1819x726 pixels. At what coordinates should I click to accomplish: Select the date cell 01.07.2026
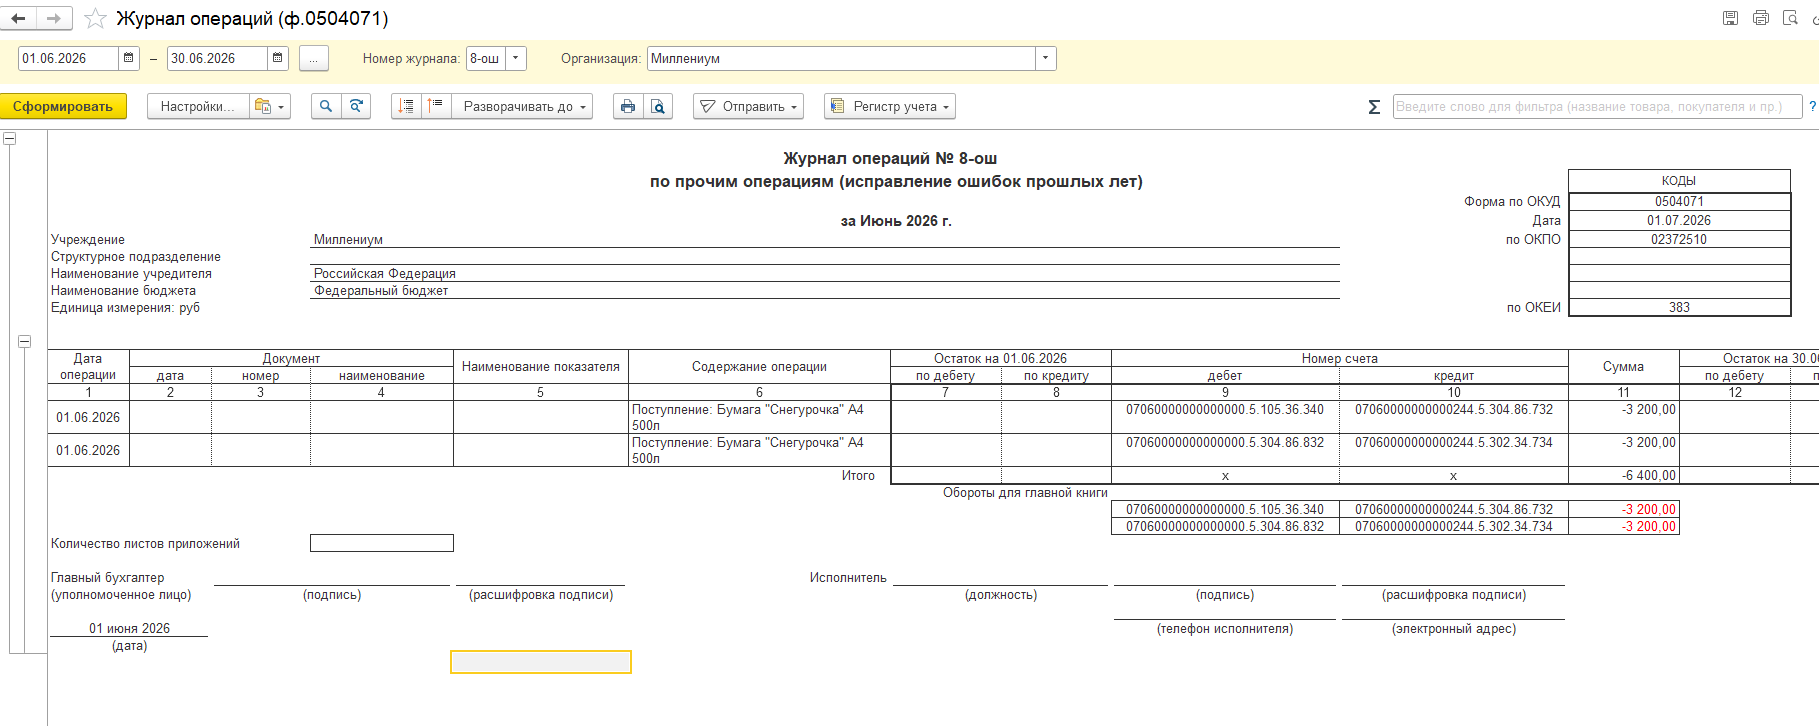tap(1679, 220)
